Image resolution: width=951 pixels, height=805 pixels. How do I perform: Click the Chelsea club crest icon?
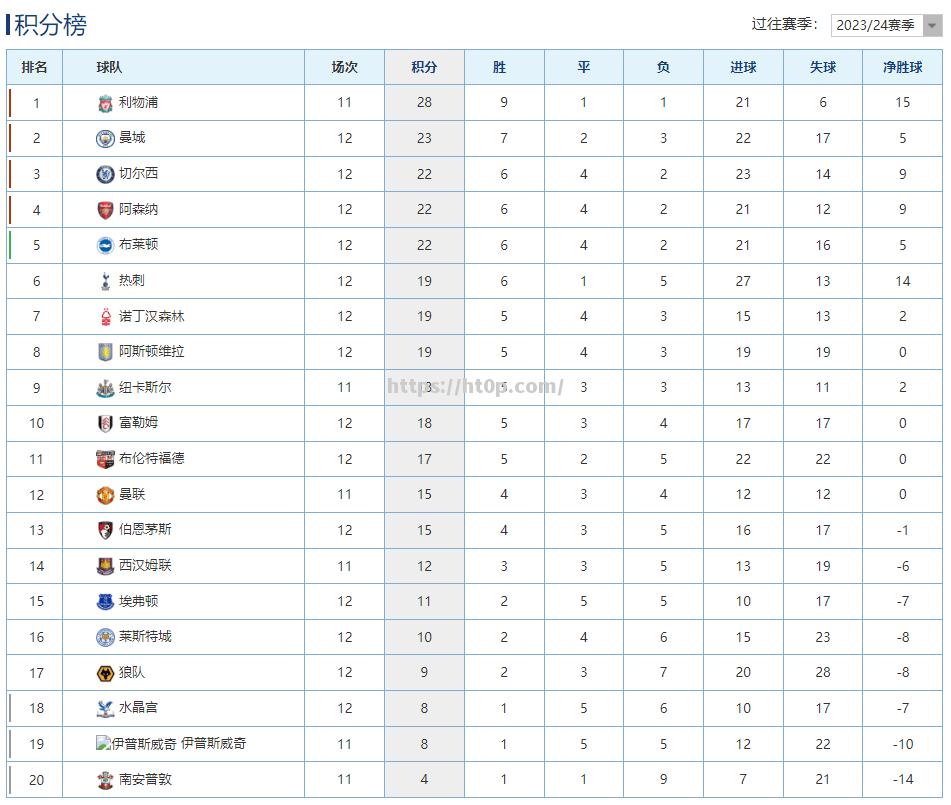click(105, 174)
